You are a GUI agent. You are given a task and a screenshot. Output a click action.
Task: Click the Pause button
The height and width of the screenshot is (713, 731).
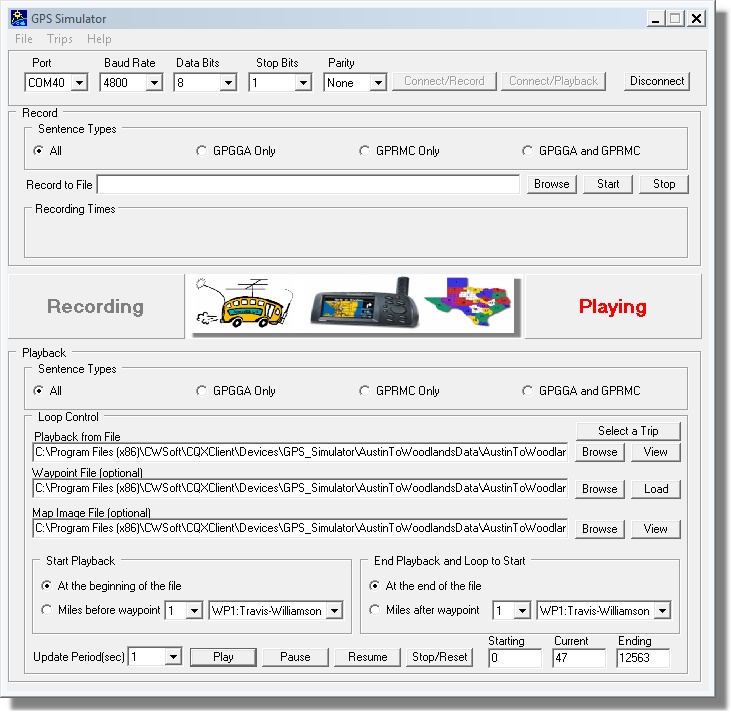point(295,657)
